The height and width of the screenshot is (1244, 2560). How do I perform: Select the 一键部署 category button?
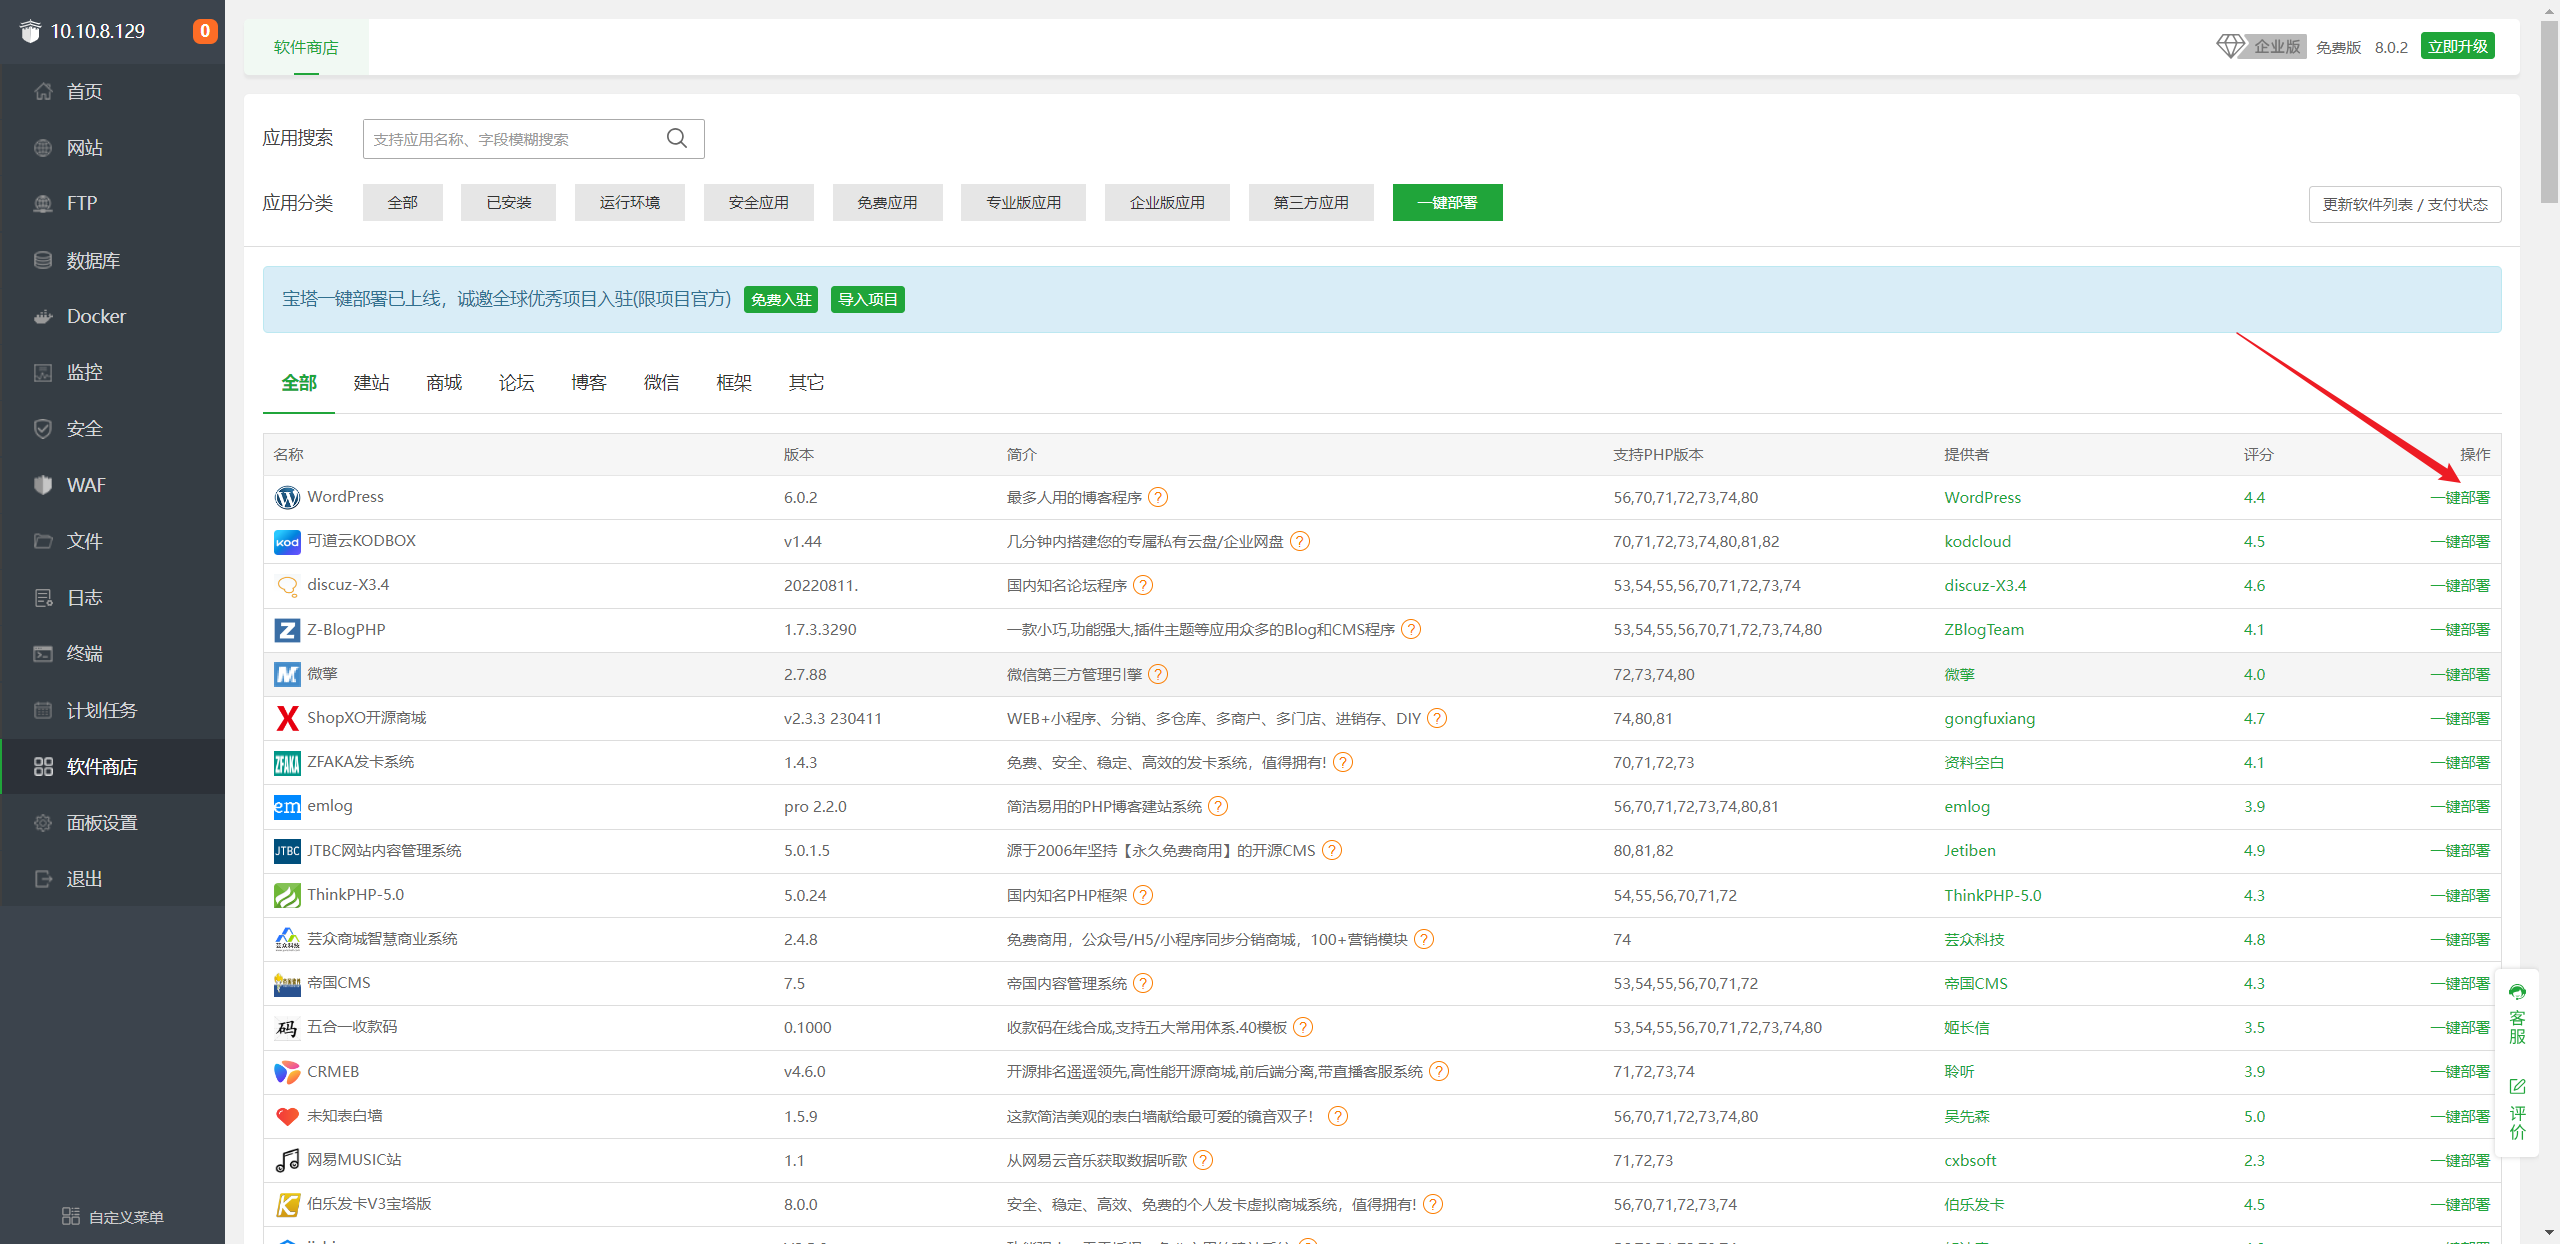(1447, 203)
